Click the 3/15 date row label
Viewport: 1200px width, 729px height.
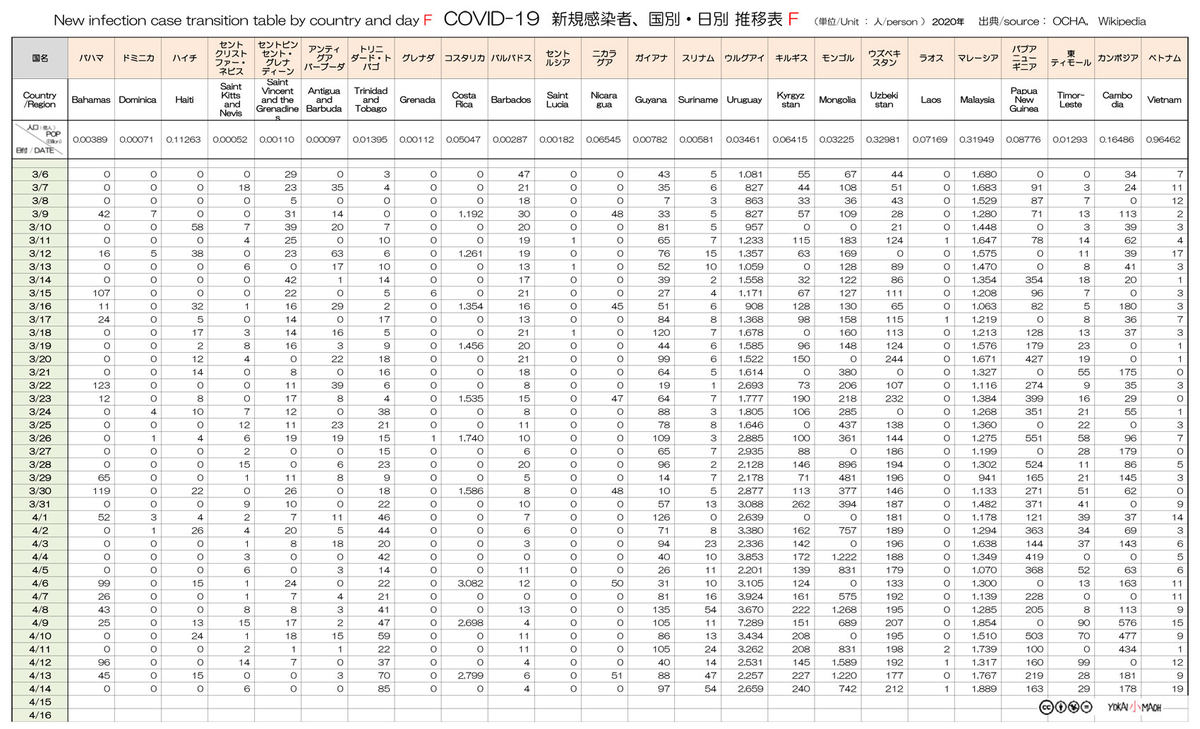click(39, 293)
